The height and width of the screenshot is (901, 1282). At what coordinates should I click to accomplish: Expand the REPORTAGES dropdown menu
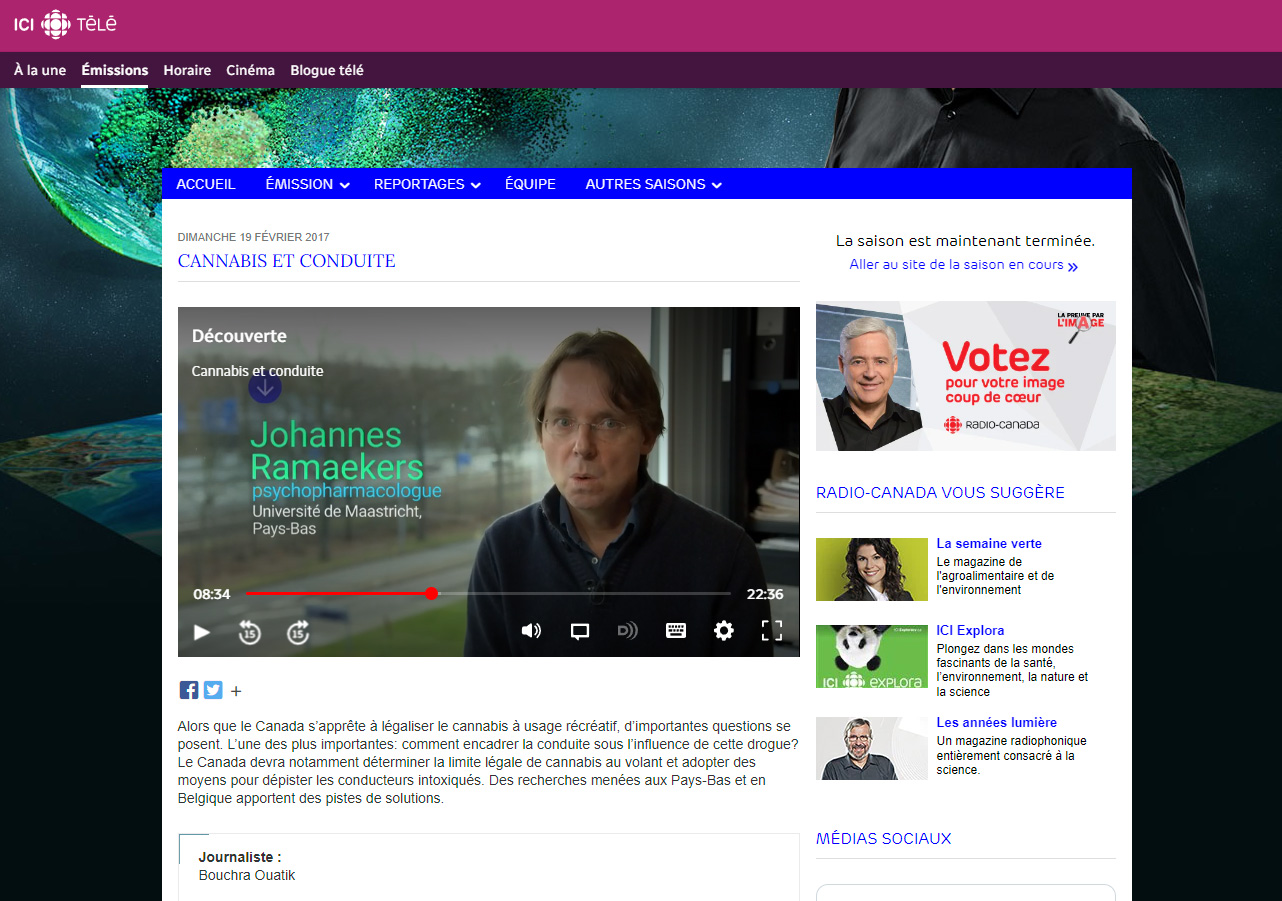pyautogui.click(x=427, y=184)
